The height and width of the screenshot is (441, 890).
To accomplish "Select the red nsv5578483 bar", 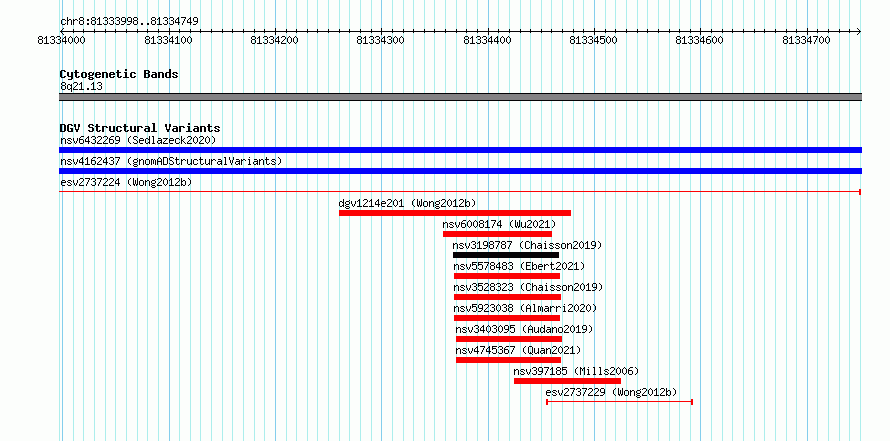I will pyautogui.click(x=507, y=276).
